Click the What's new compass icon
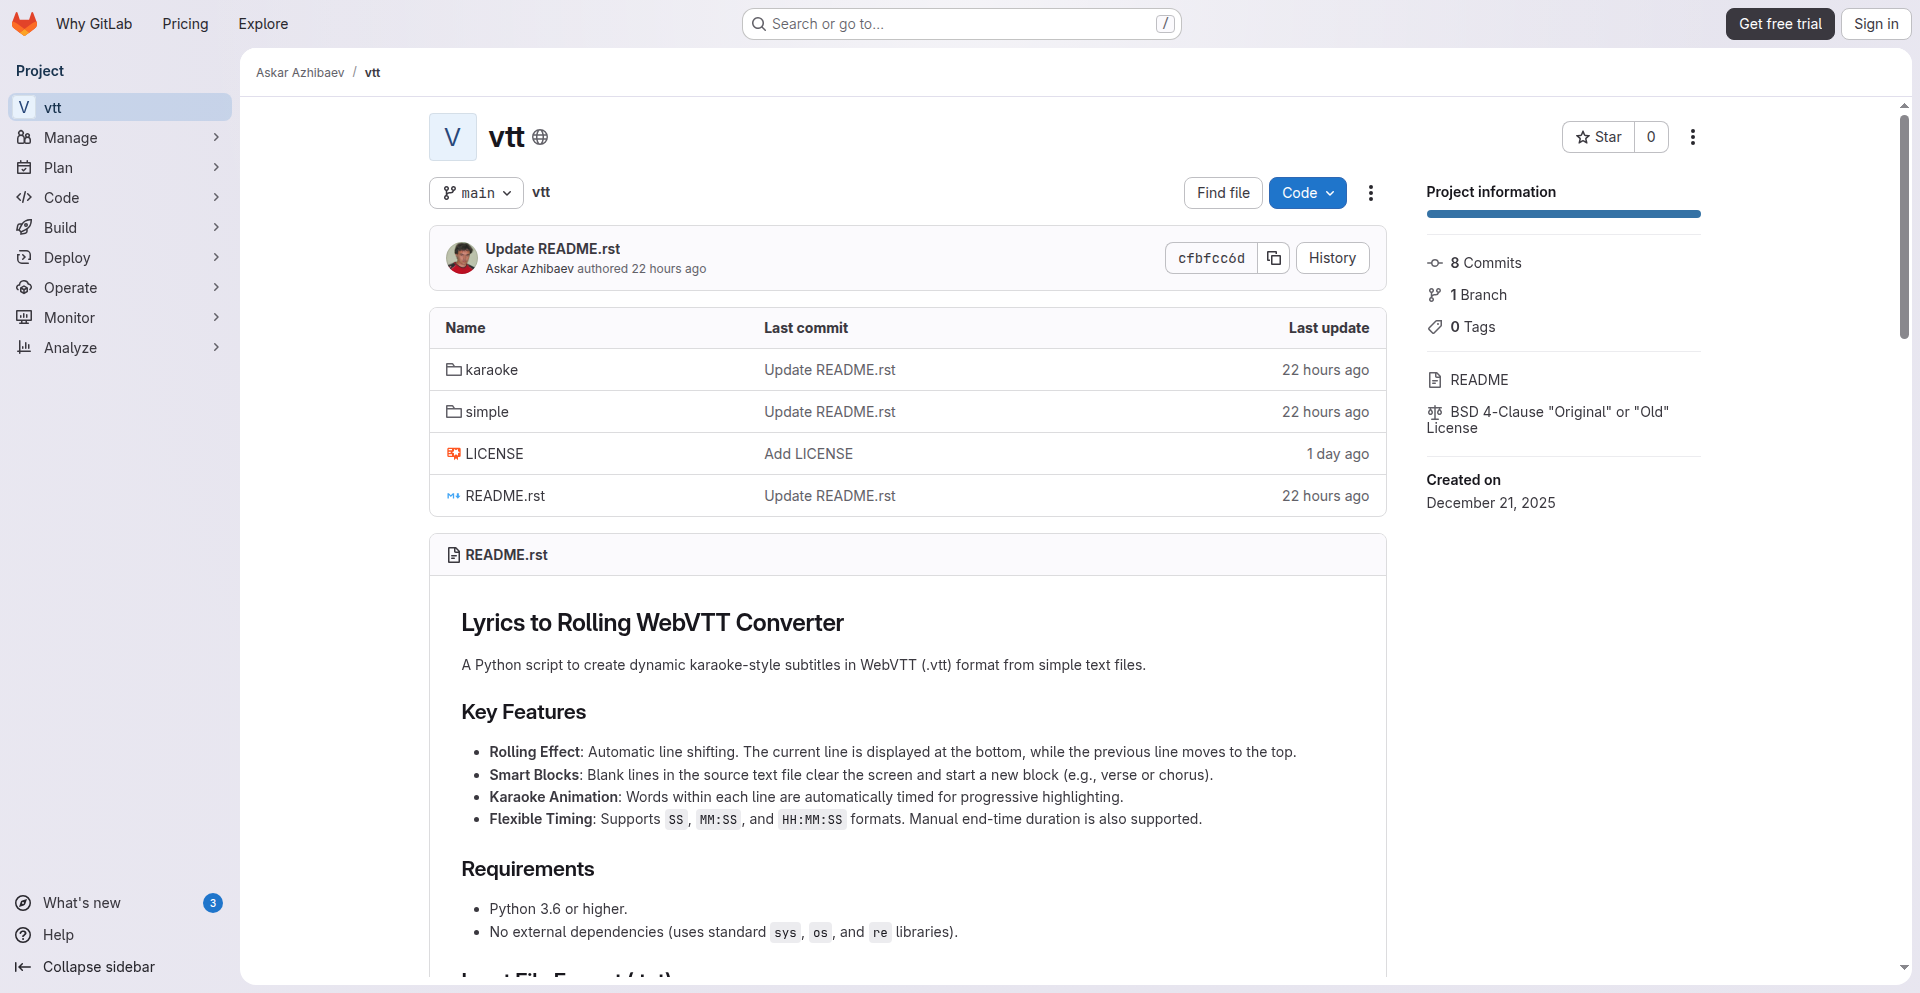Screen dimensions: 1920x993 [x=23, y=903]
